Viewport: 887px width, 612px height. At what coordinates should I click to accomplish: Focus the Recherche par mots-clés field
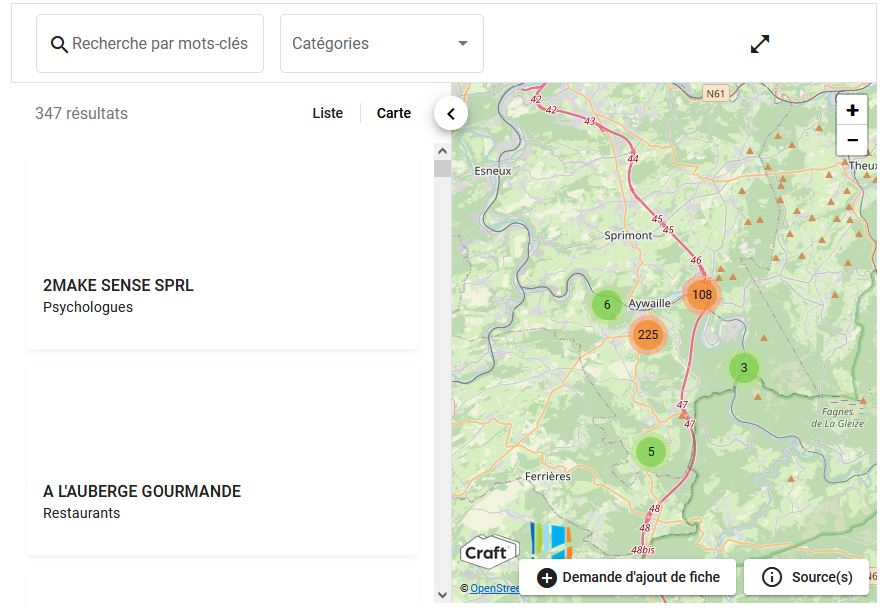click(x=150, y=44)
